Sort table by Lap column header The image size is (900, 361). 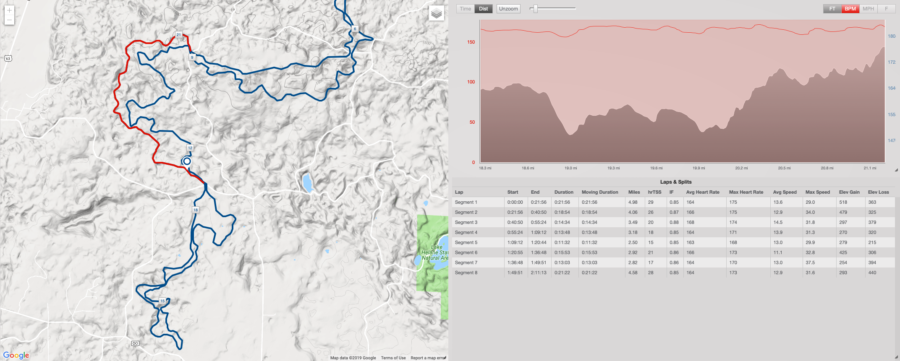pos(458,192)
